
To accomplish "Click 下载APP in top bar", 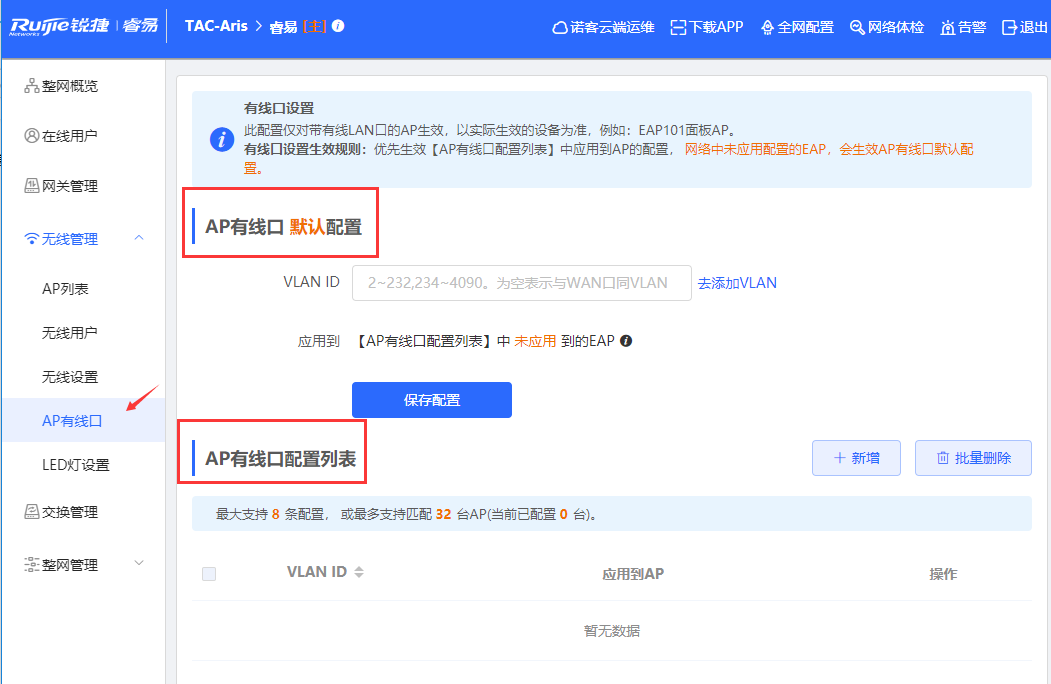I will pos(707,28).
